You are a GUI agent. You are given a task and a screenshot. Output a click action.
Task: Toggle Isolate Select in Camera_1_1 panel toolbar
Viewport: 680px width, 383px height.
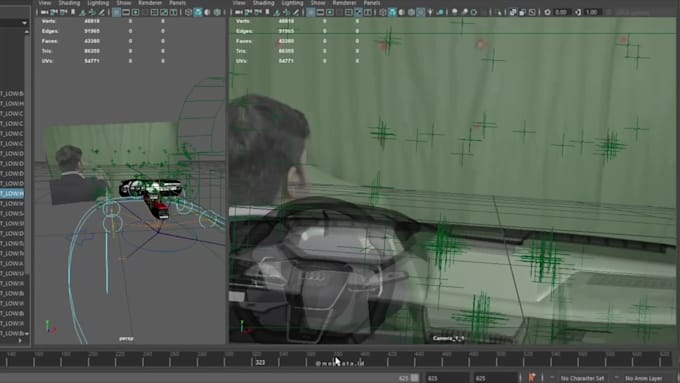(x=499, y=12)
